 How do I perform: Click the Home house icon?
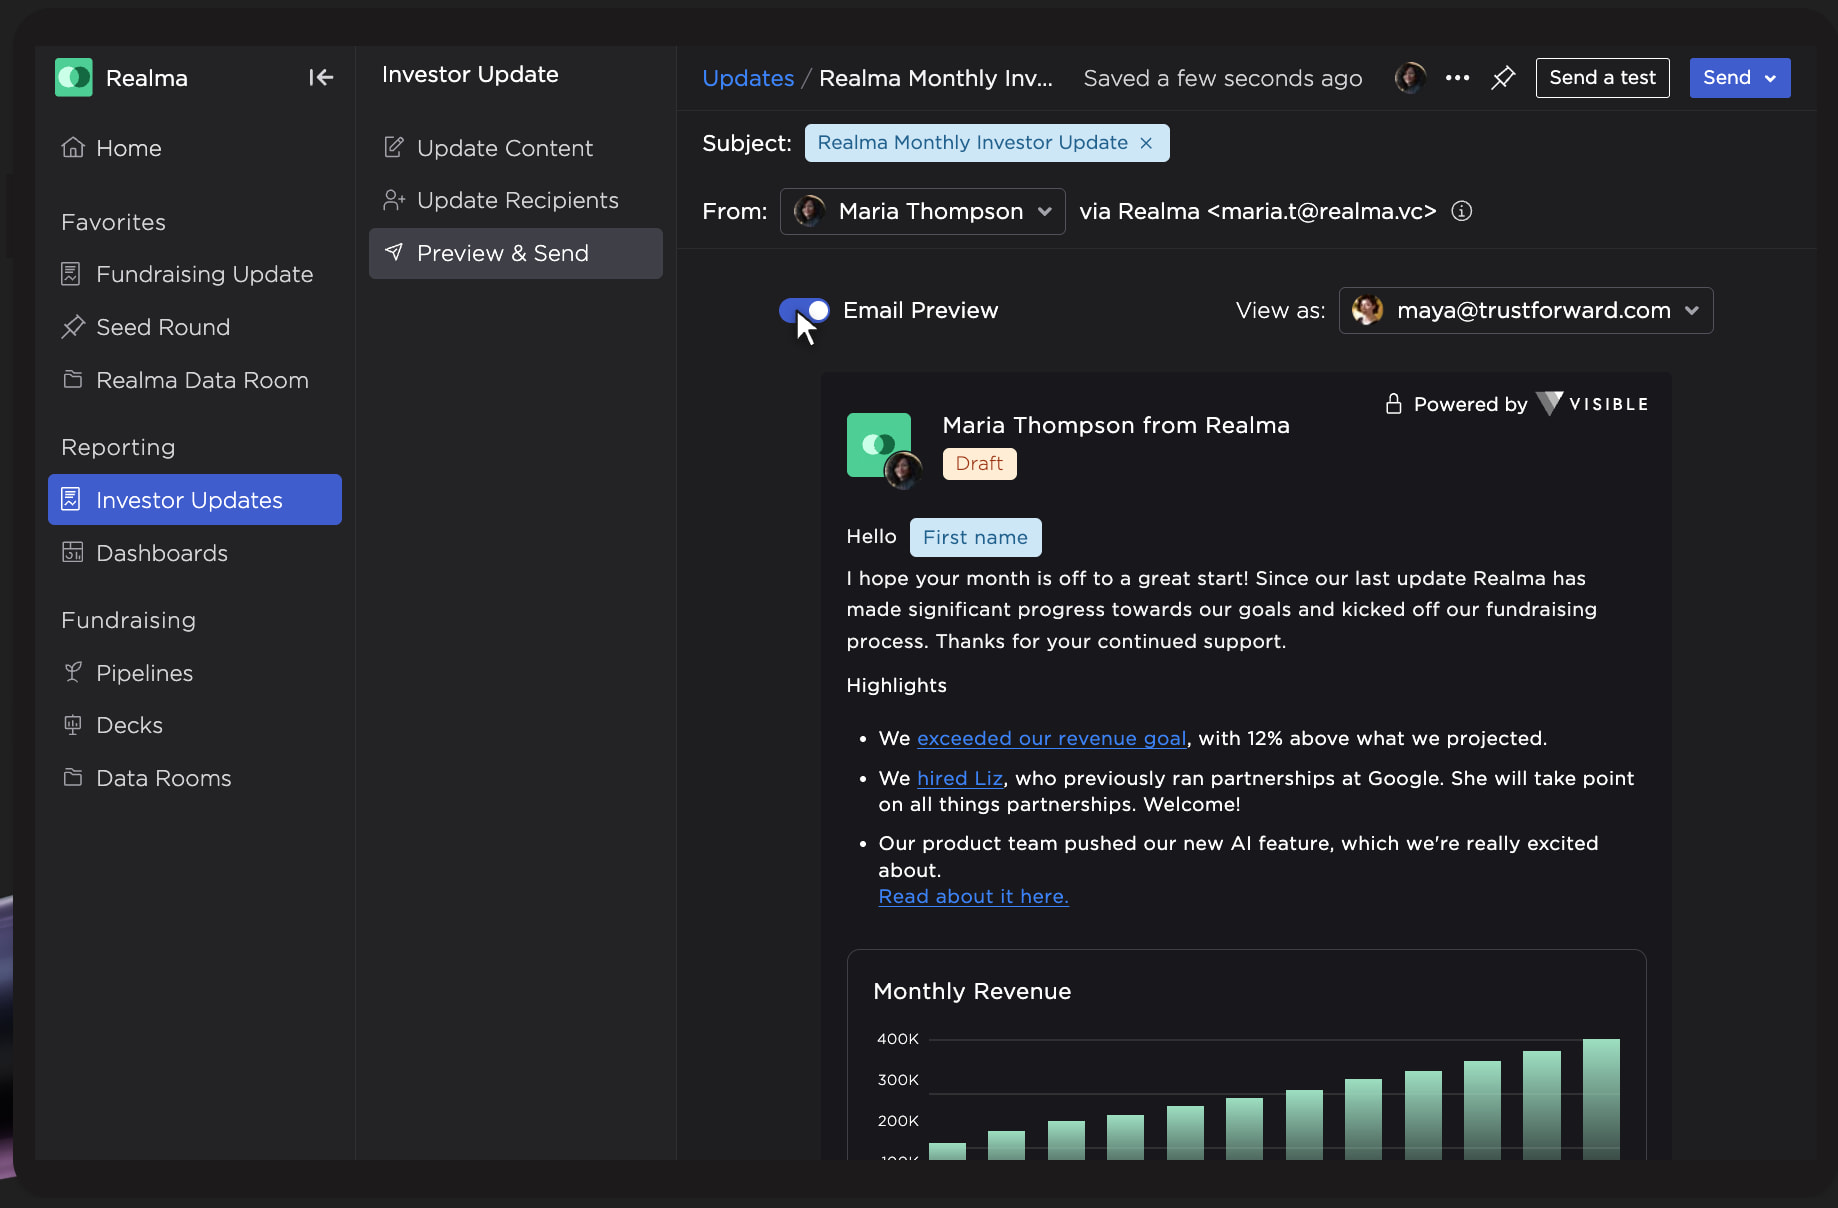pyautogui.click(x=73, y=148)
